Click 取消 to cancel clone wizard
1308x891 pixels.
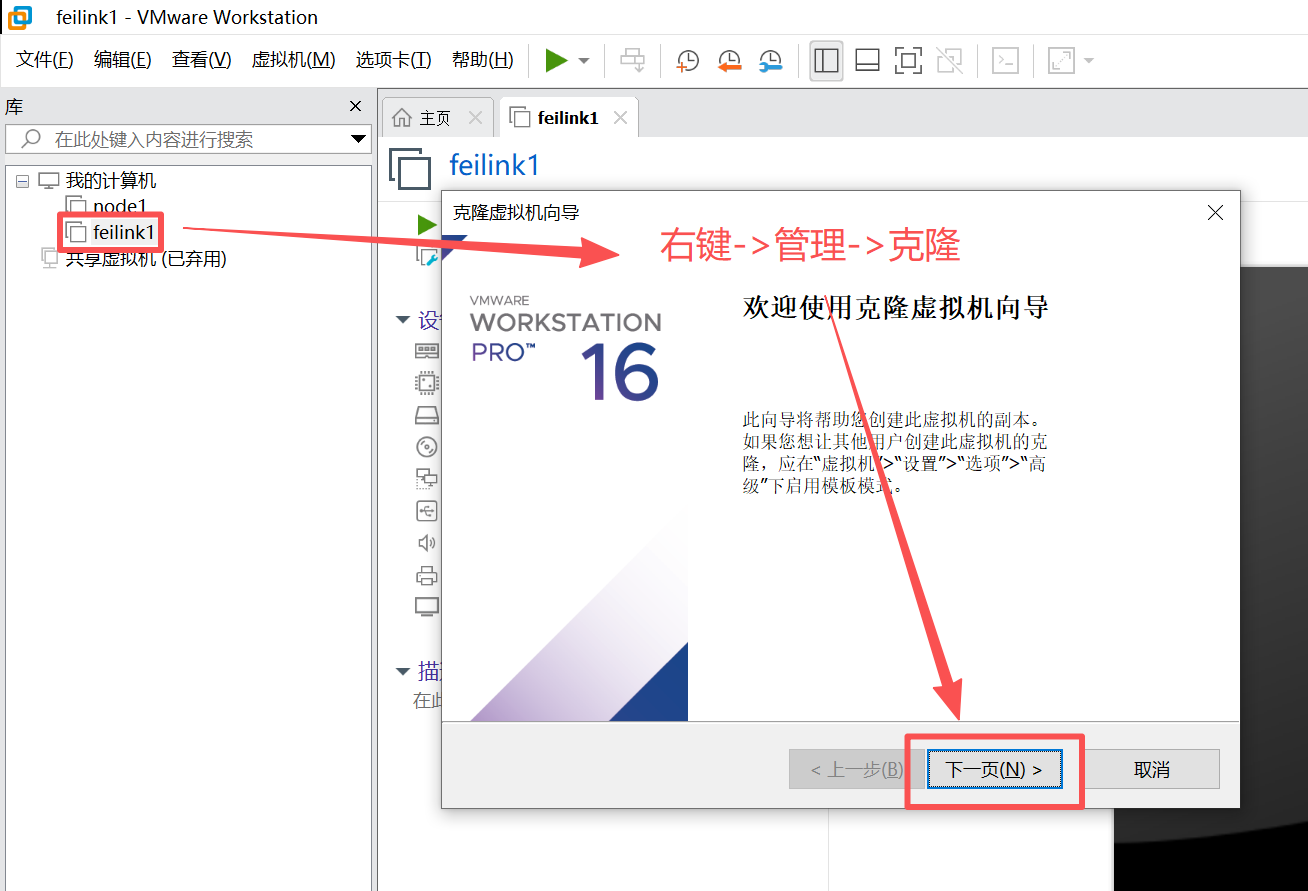tap(1152, 769)
